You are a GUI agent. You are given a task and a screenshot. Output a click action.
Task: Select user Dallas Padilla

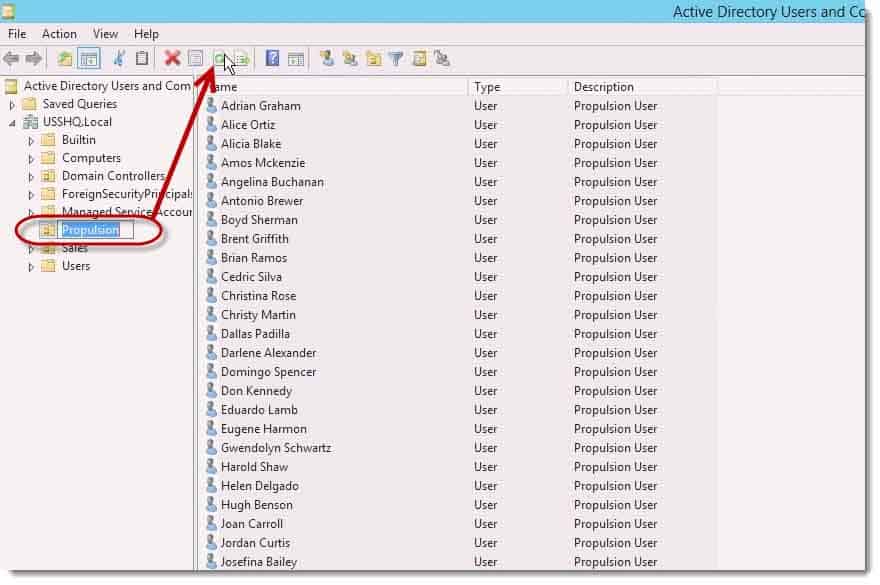255,334
